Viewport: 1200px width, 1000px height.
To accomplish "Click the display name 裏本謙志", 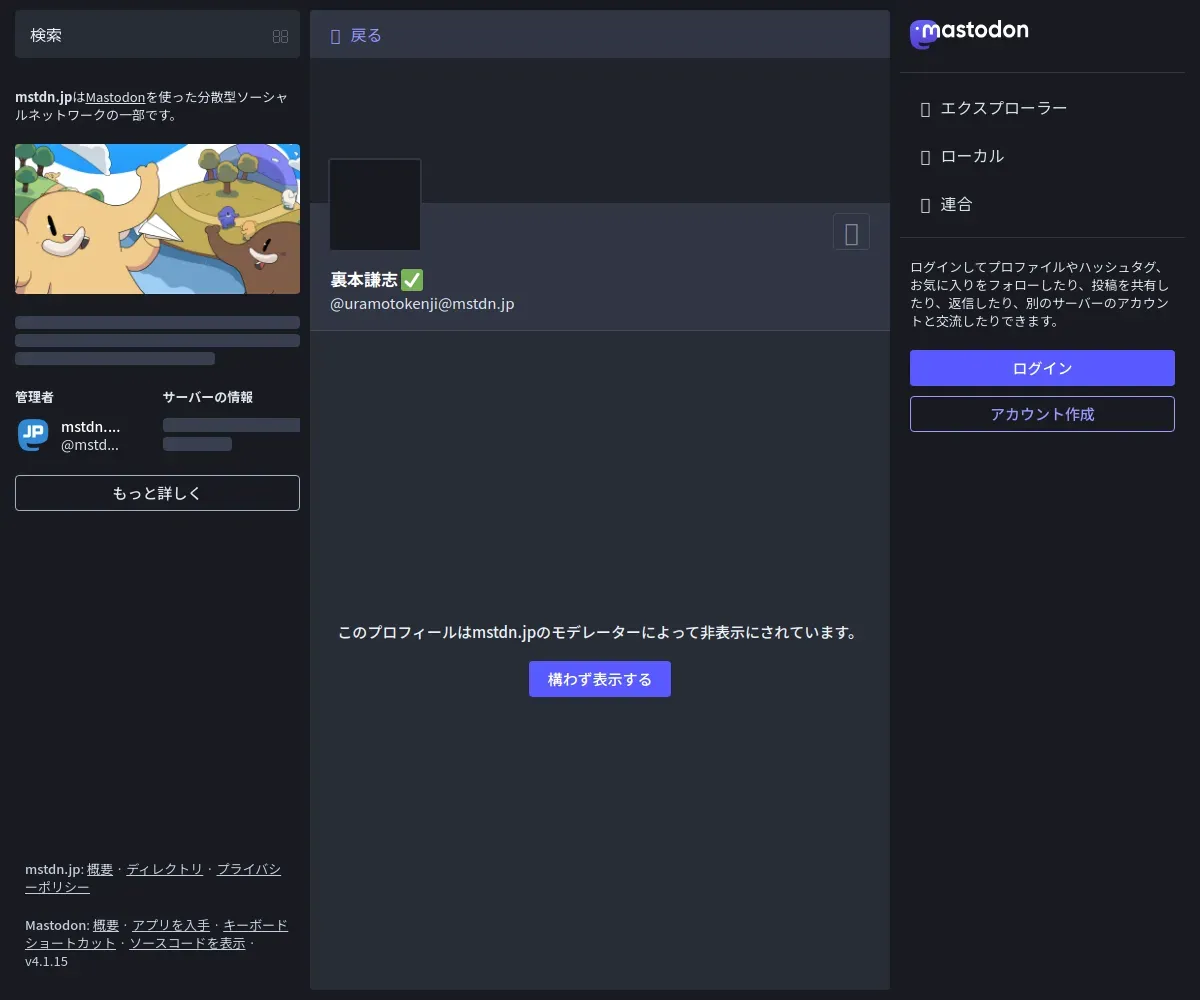I will pyautogui.click(x=364, y=279).
